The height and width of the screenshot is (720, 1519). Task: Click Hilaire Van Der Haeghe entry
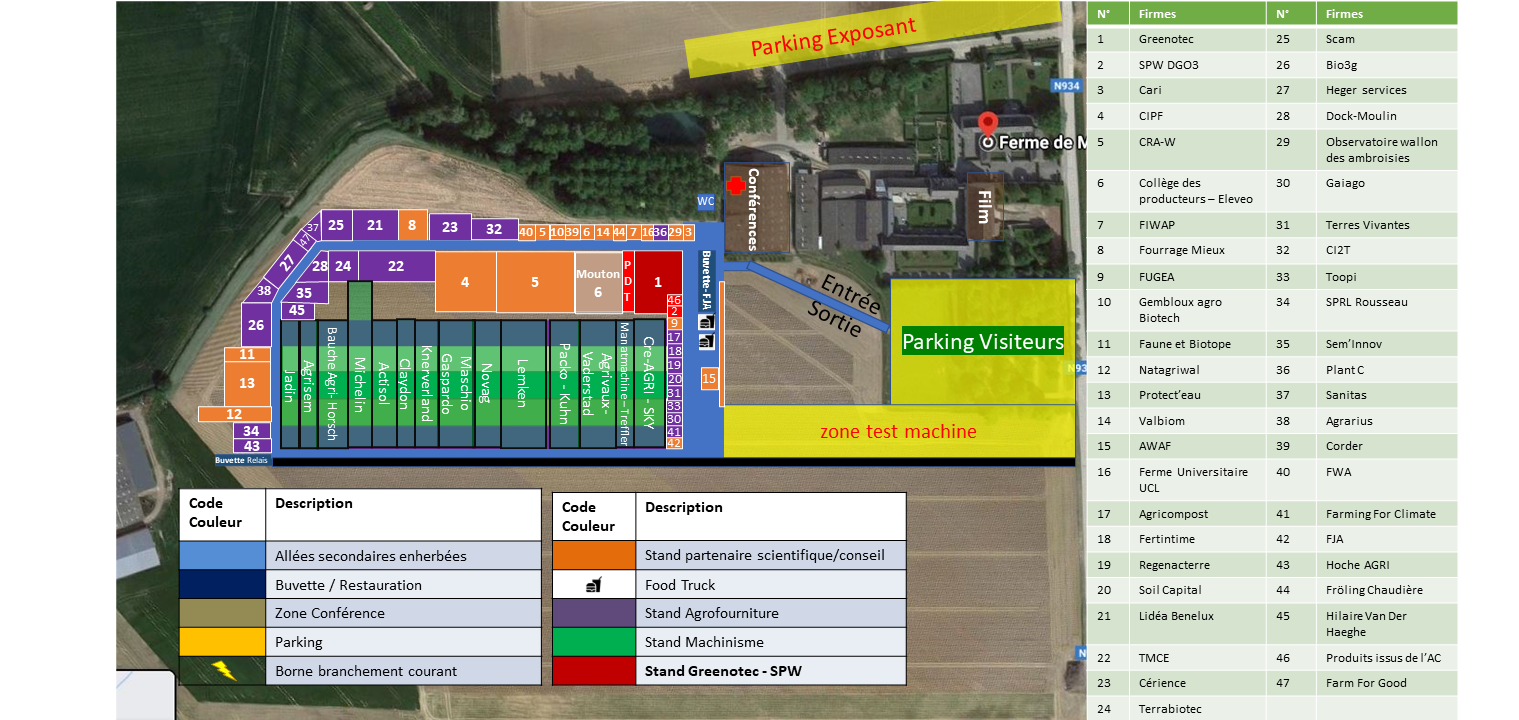pyautogui.click(x=1366, y=624)
